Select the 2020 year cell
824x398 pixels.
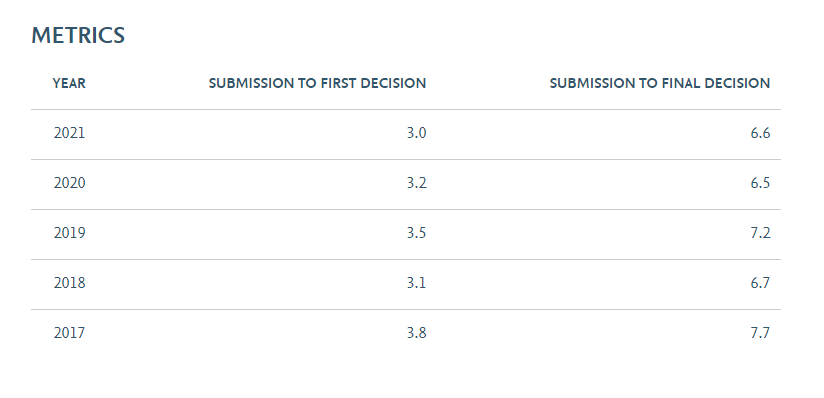pos(69,183)
